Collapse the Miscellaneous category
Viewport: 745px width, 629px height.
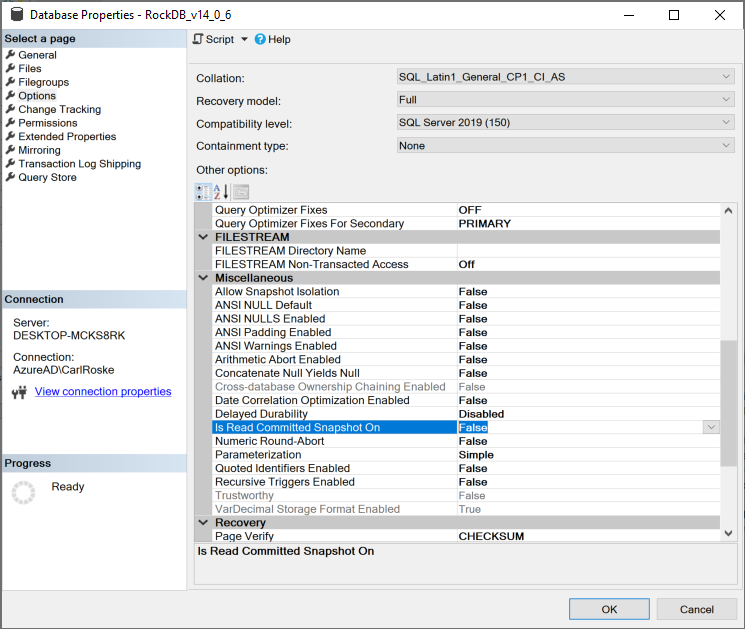pyautogui.click(x=203, y=277)
